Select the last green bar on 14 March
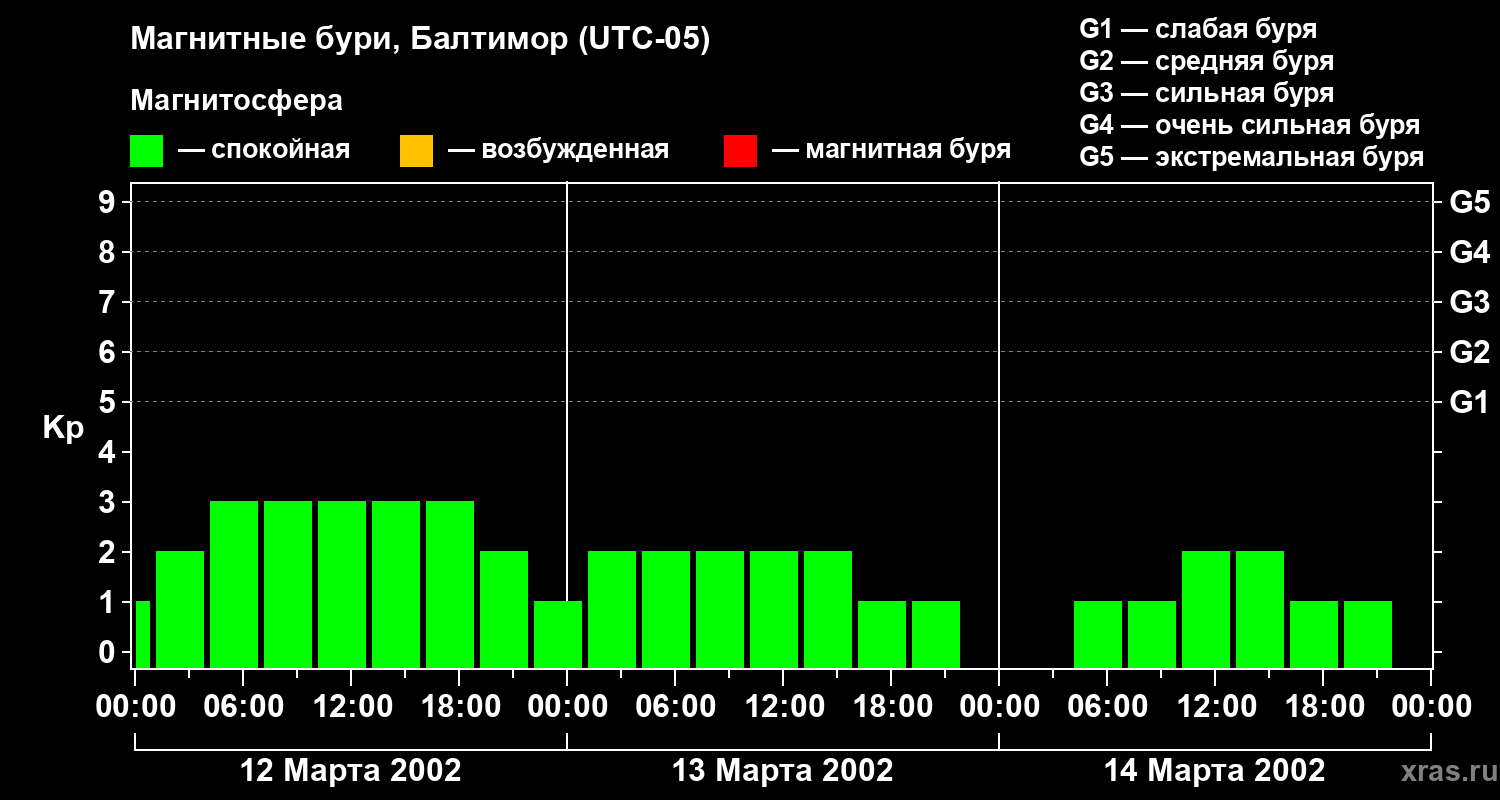This screenshot has width=1500, height=800. coord(1367,634)
